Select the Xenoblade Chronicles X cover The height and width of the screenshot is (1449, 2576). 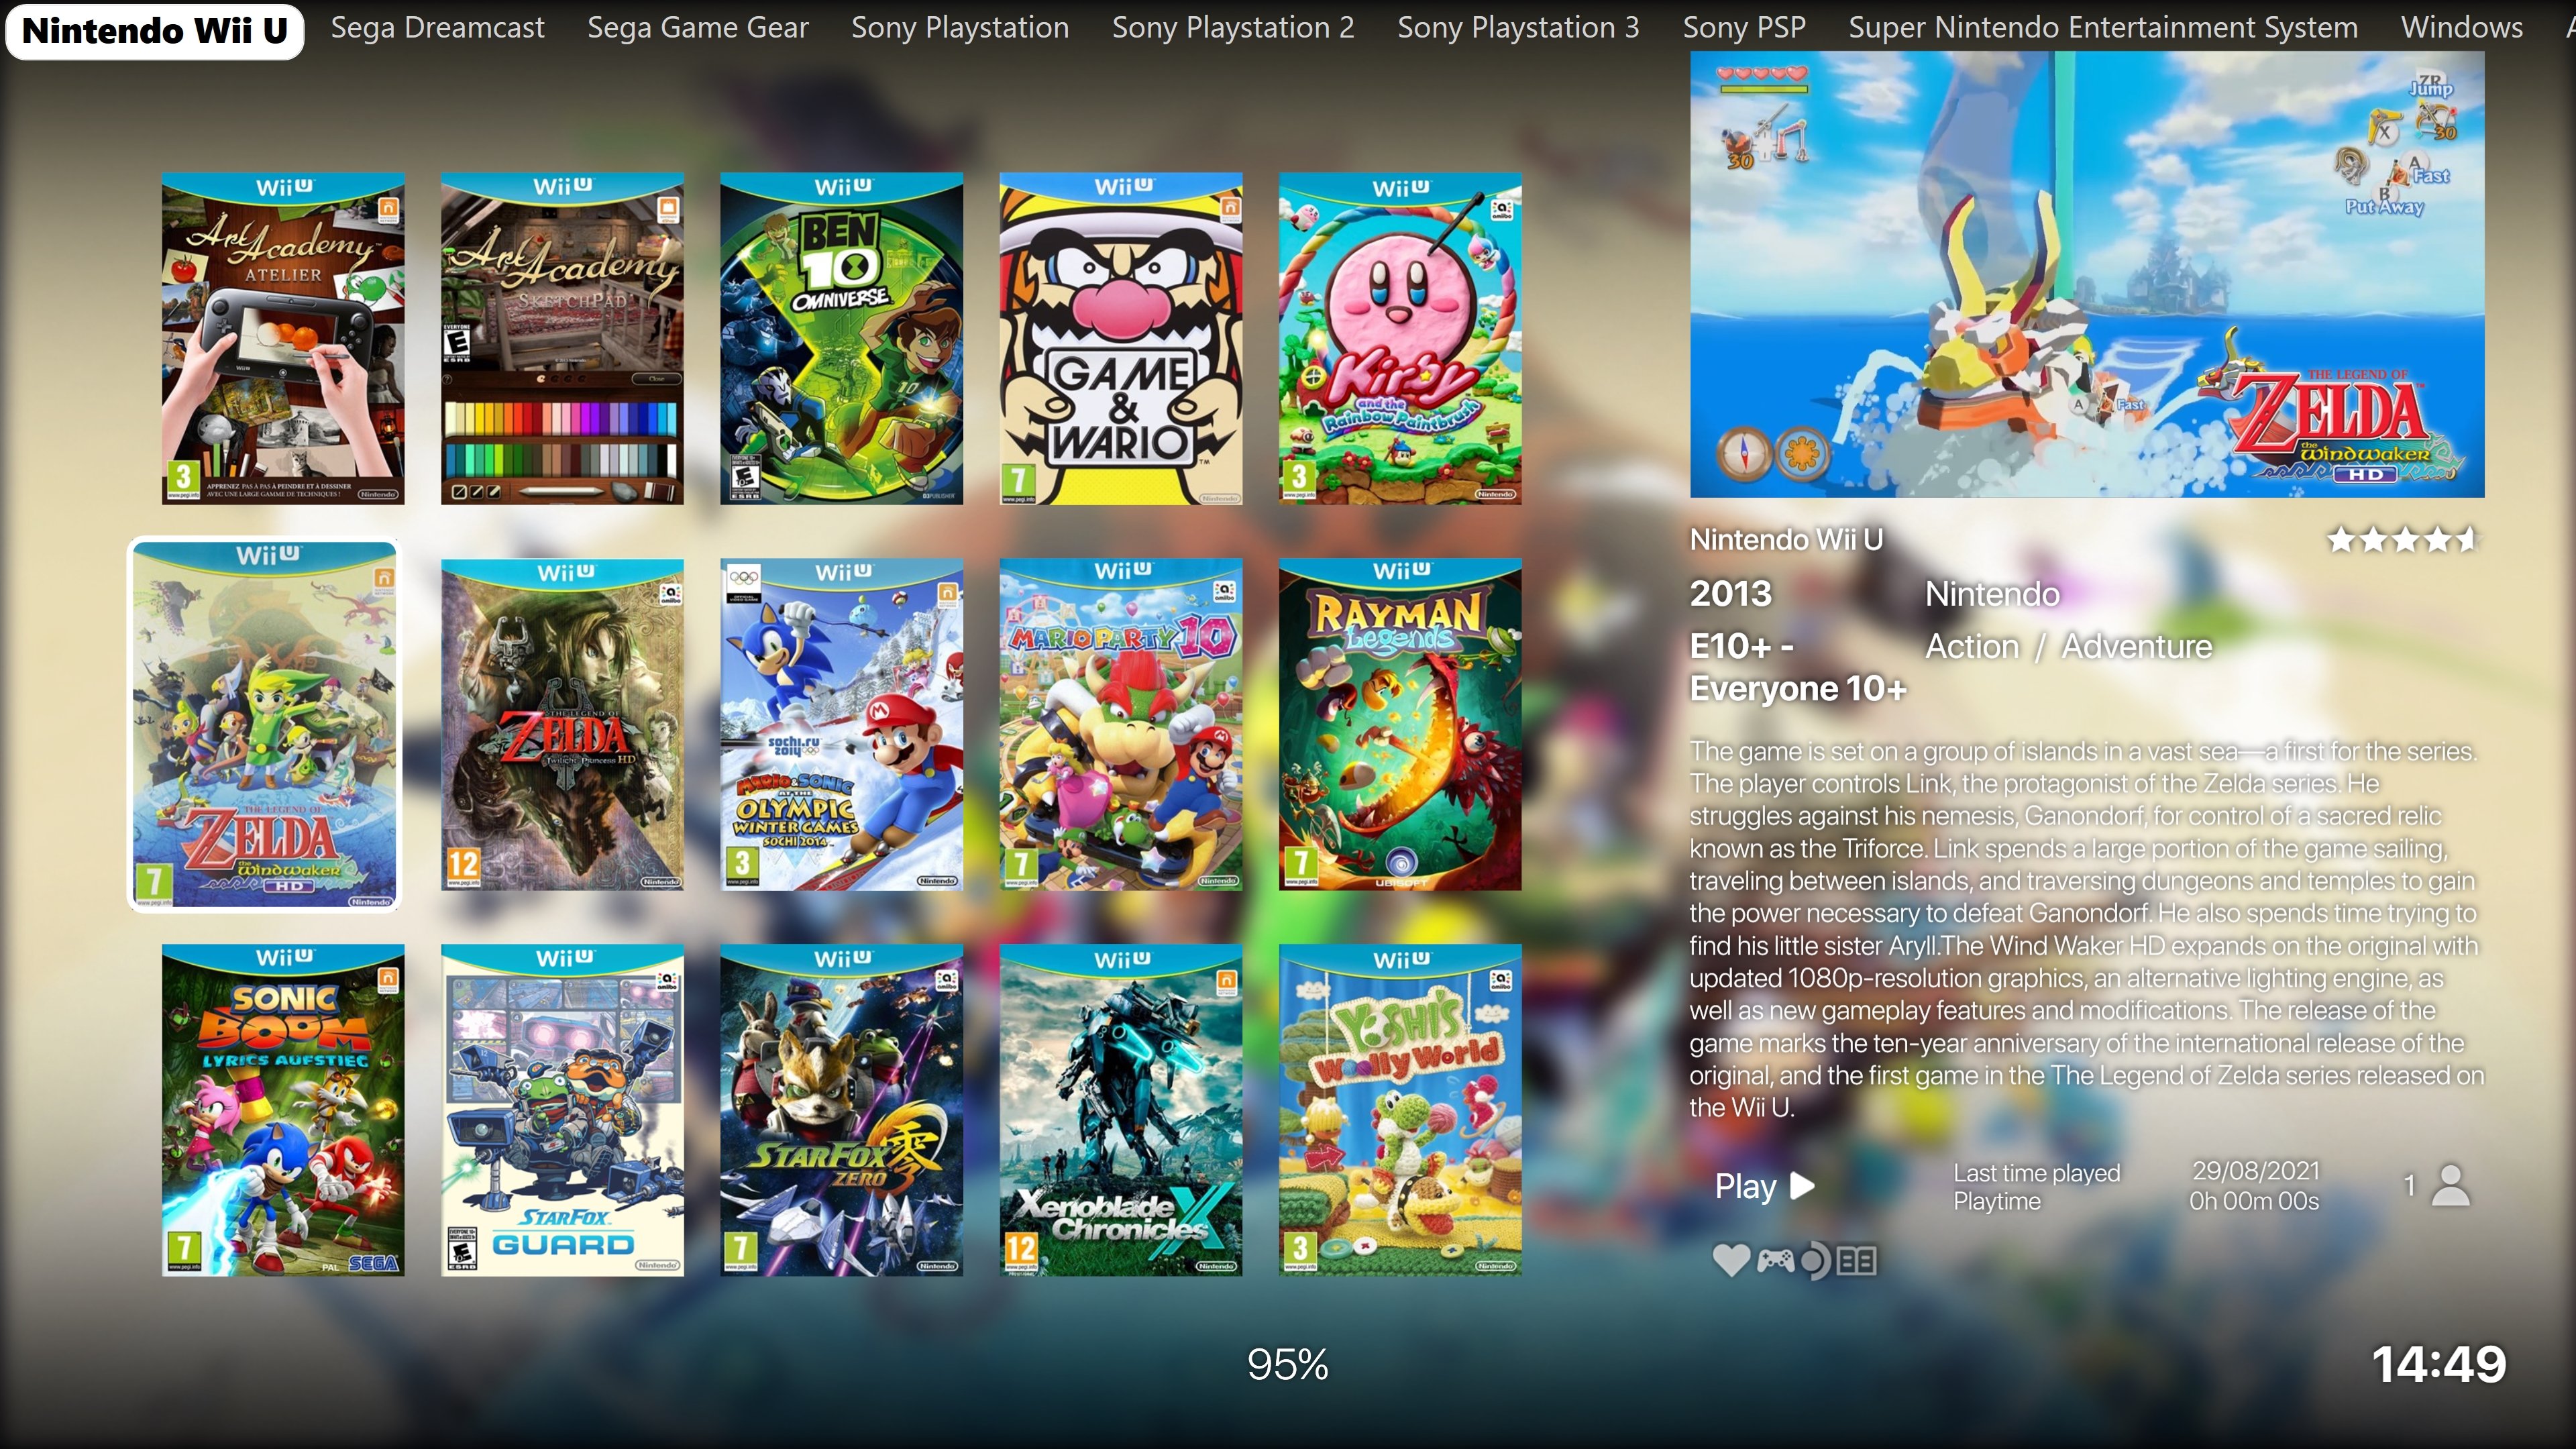1120,1110
